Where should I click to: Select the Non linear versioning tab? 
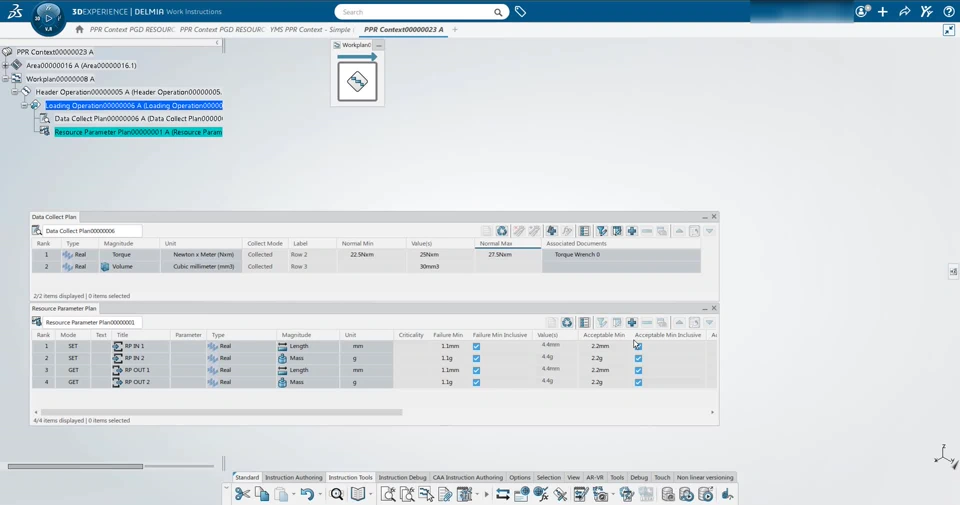coord(705,477)
